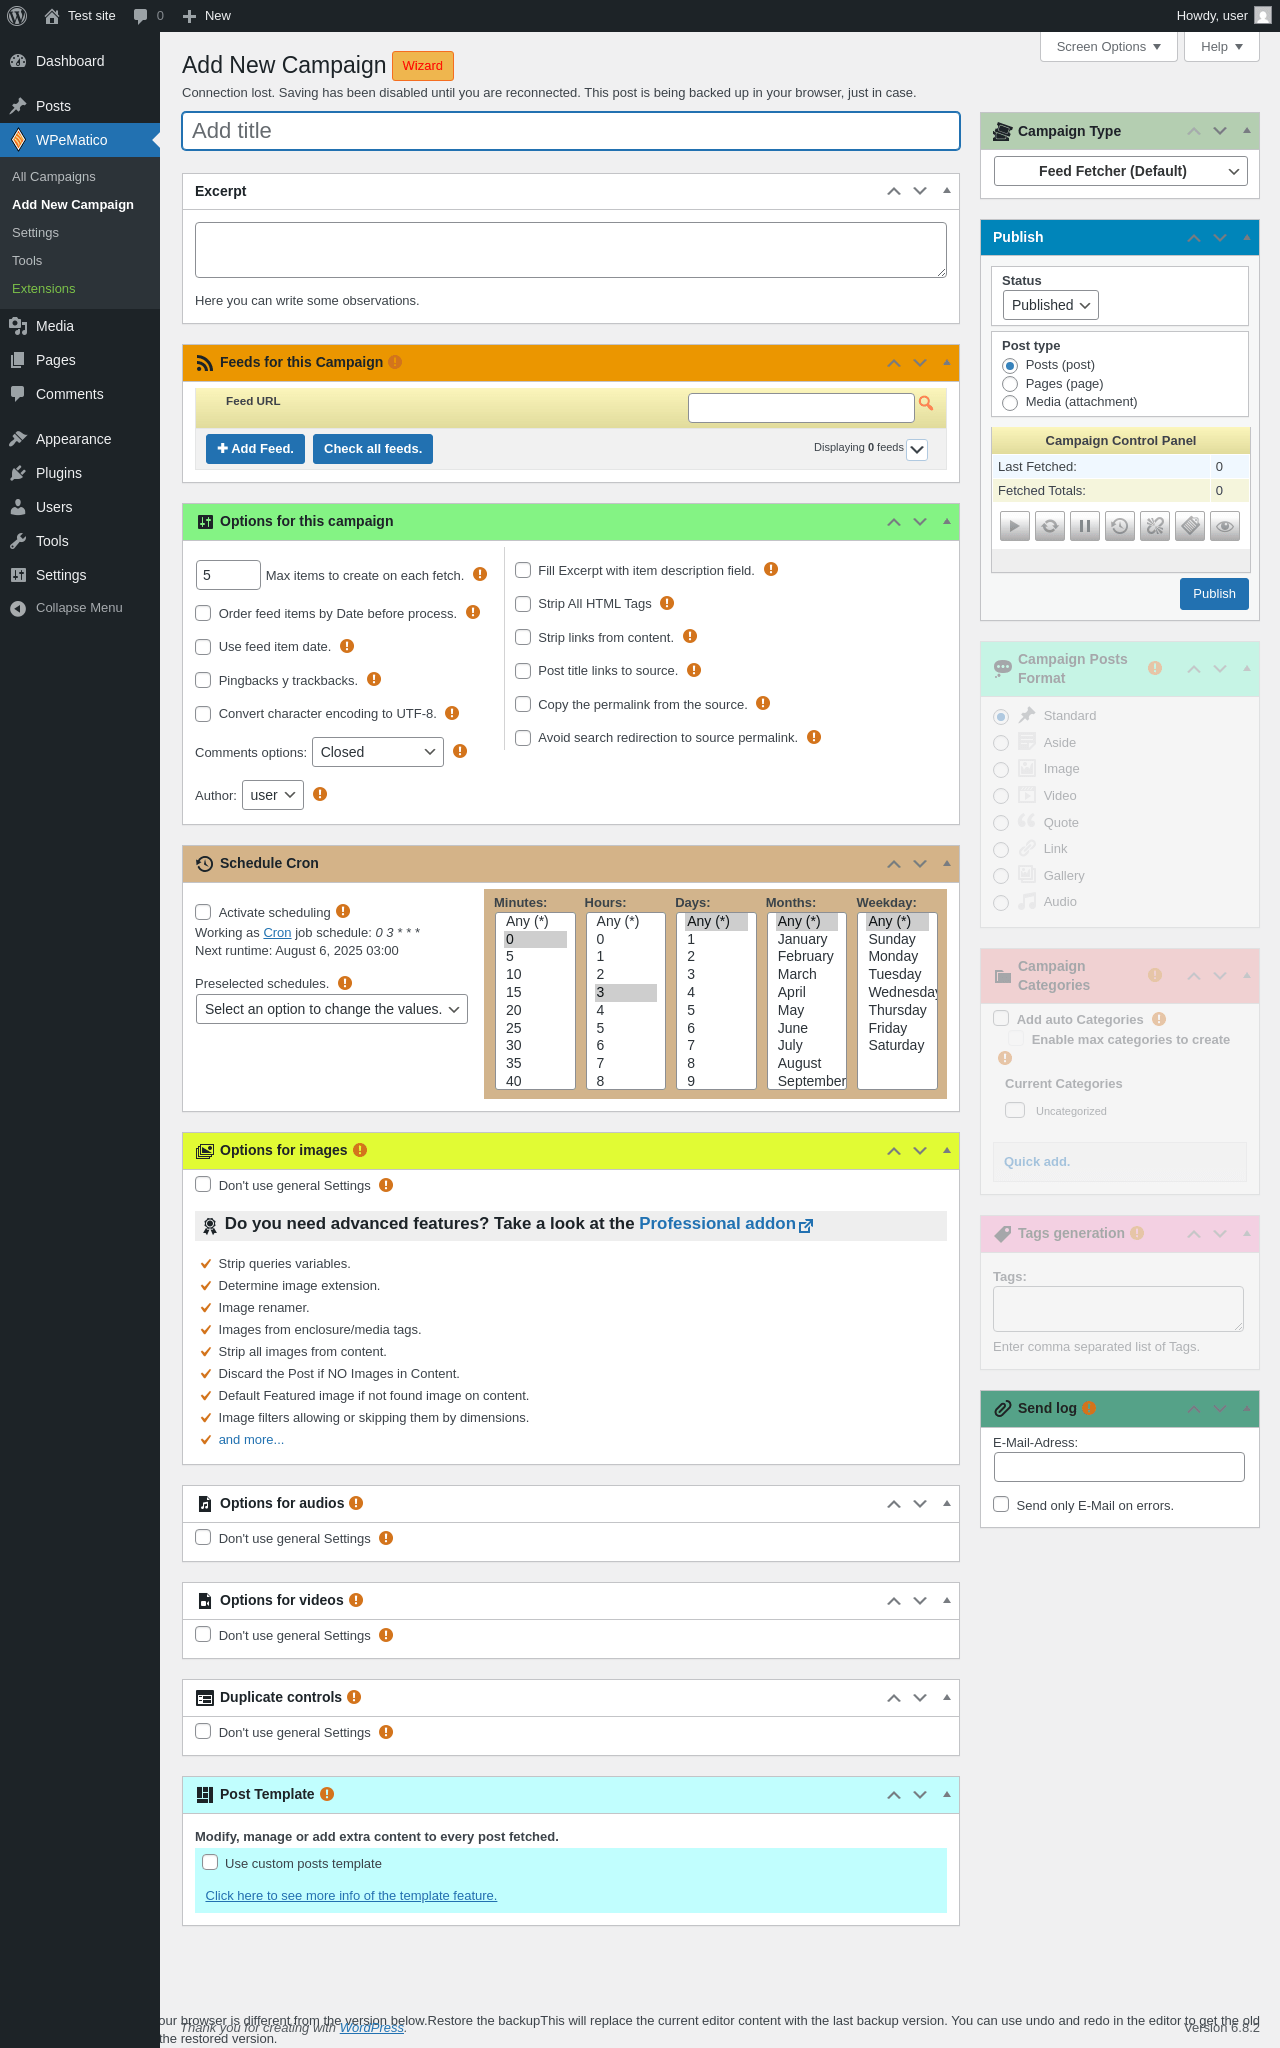Click help icon beside Duplicate controls title
Screen dimensions: 1280x2048
tap(354, 1697)
